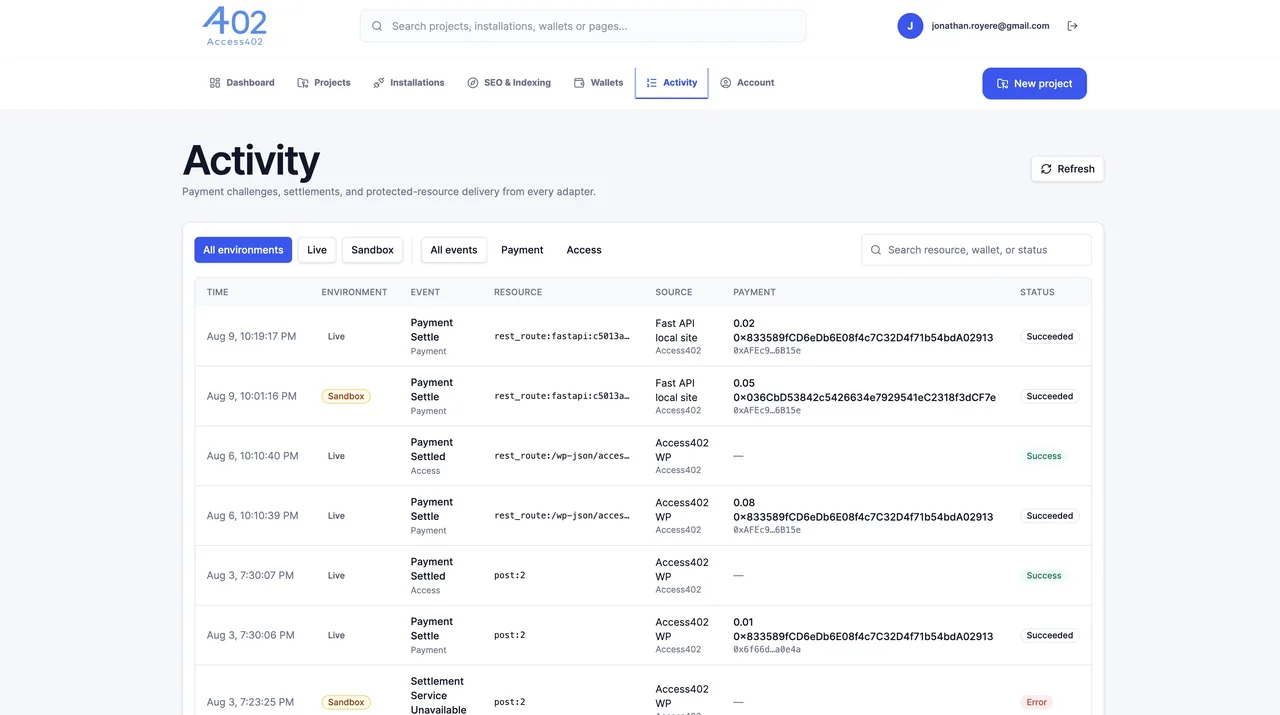Click the Projects folder icon
Image resolution: width=1280 pixels, height=715 pixels.
[x=303, y=83]
